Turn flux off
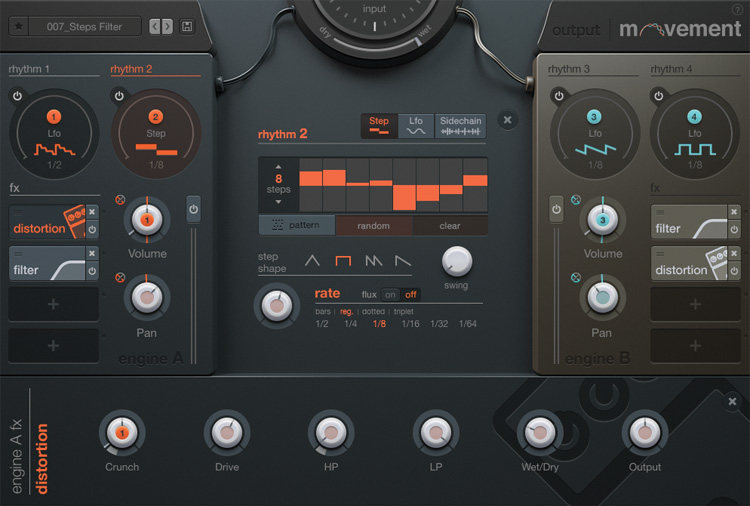Screen dimensions: 750x506 pyautogui.click(x=411, y=295)
